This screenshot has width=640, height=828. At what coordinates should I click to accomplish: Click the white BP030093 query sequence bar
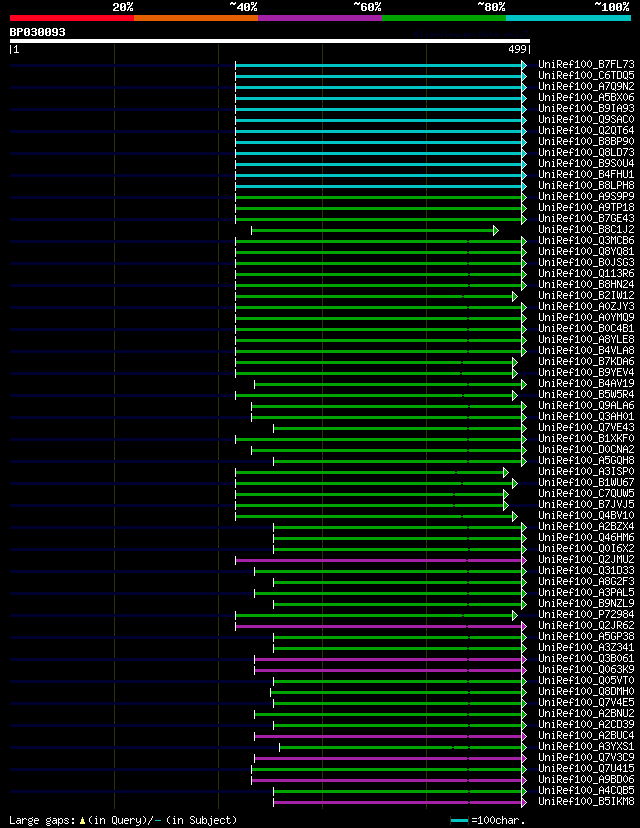[270, 41]
